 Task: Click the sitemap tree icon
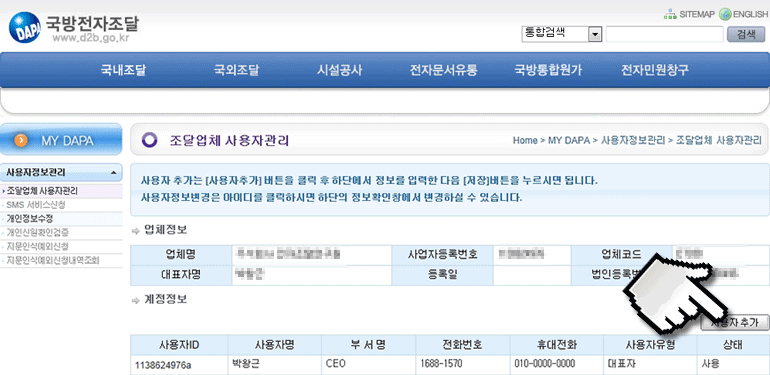[x=670, y=15]
